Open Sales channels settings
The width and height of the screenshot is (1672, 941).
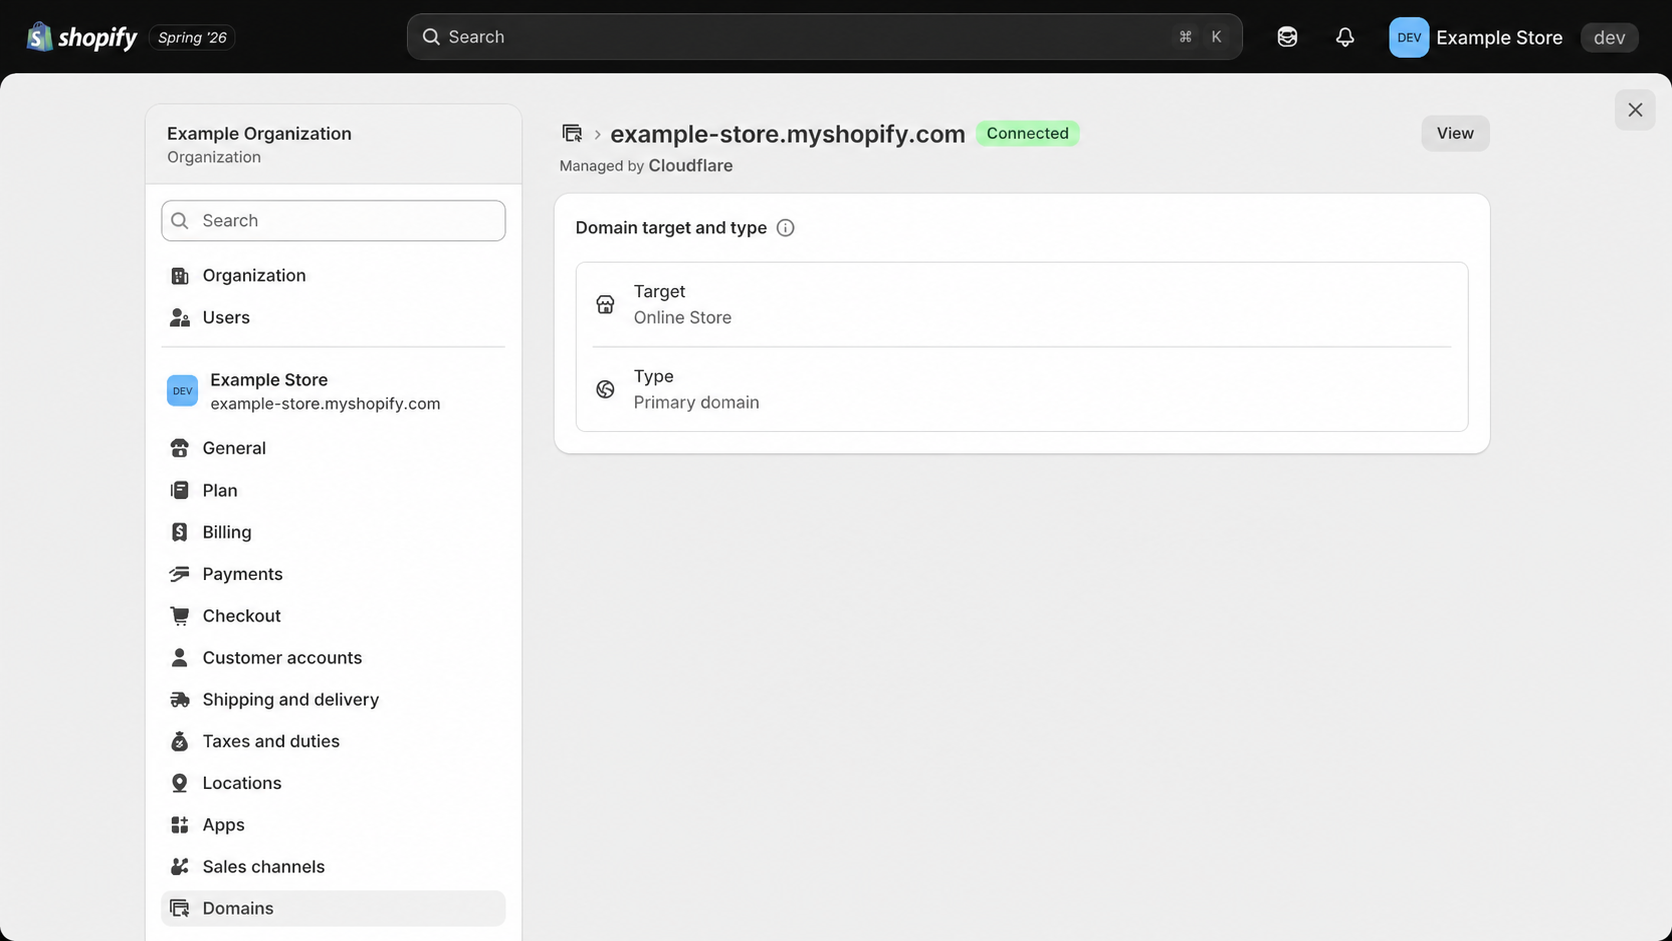point(333,867)
